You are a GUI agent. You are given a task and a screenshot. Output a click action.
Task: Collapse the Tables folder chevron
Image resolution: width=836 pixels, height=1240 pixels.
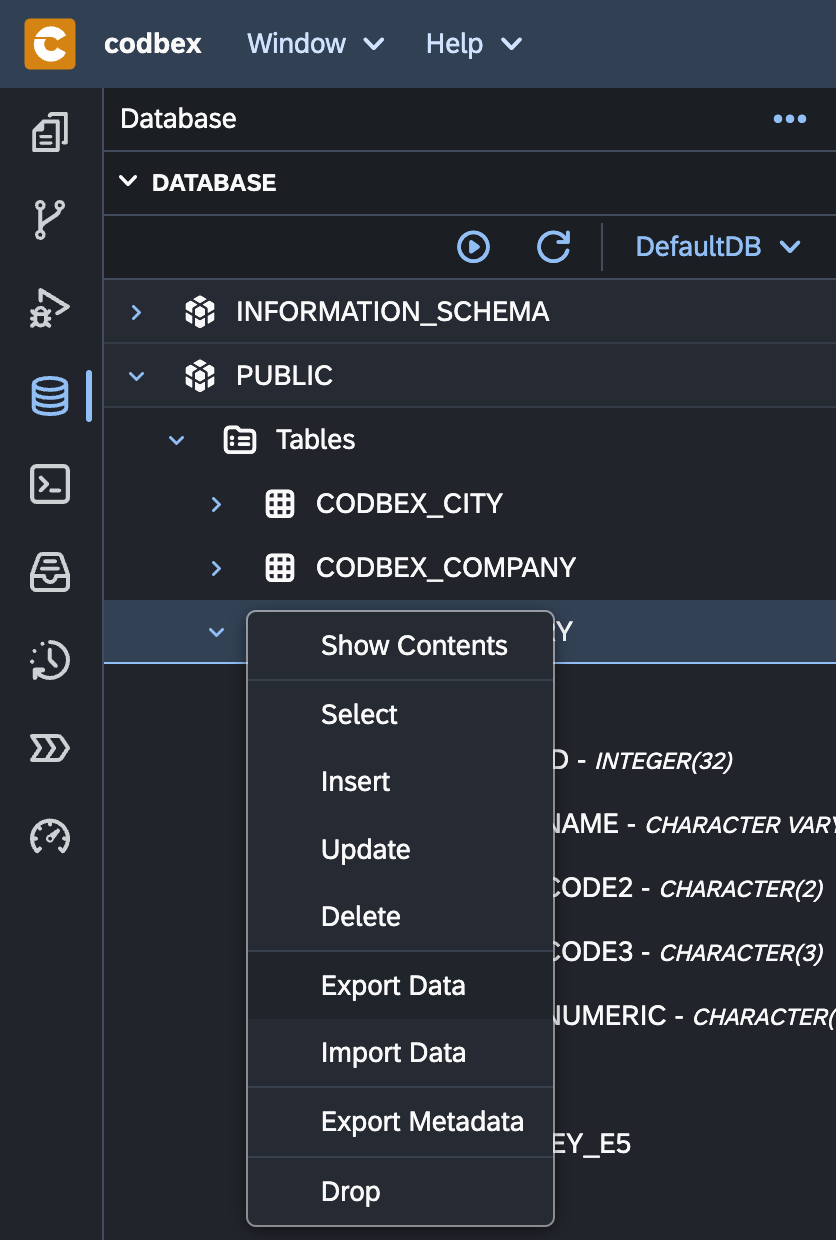177,440
